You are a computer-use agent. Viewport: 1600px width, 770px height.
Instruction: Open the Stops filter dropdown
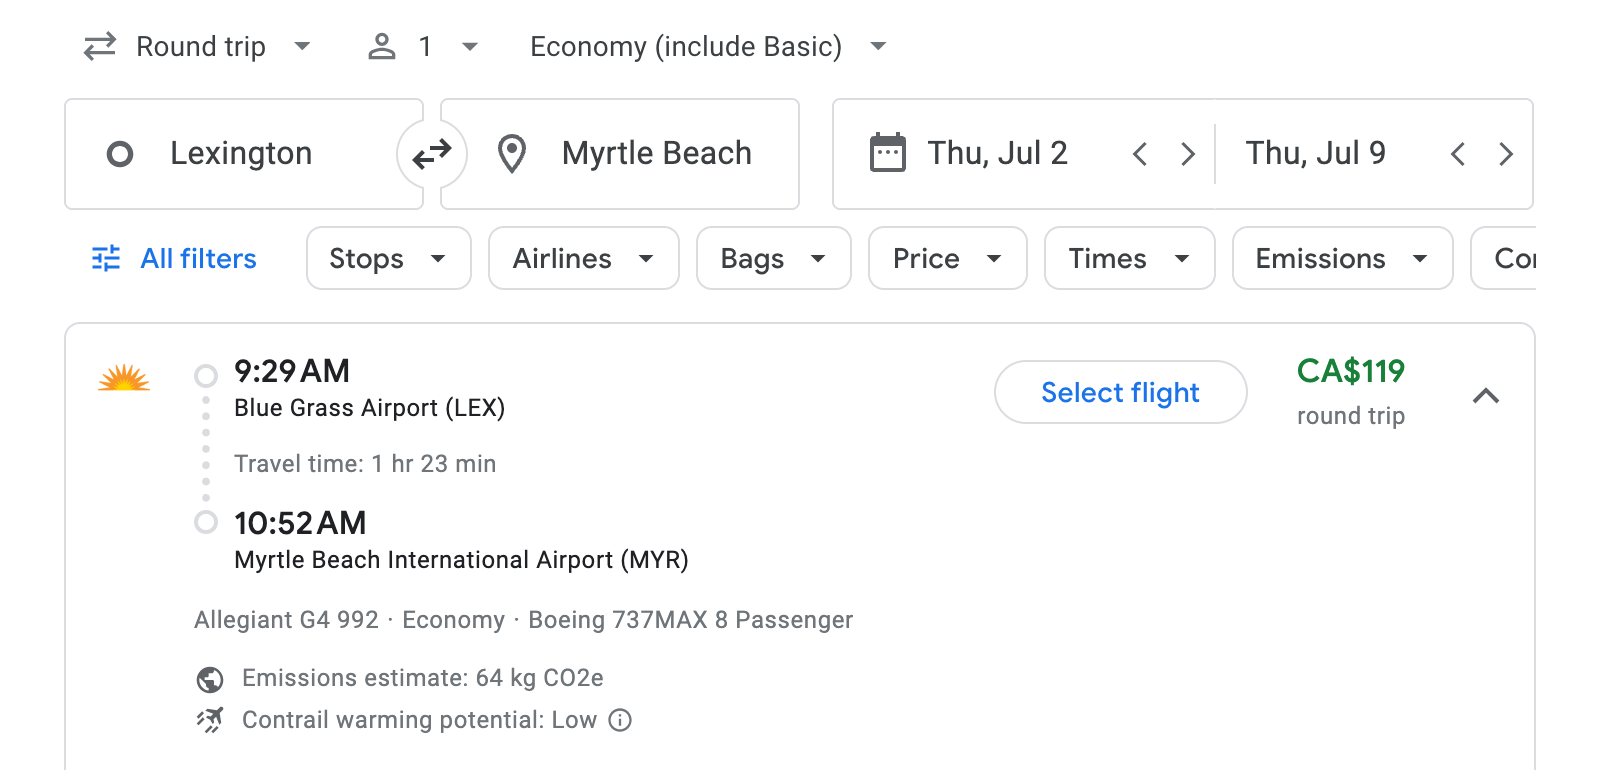(x=388, y=258)
